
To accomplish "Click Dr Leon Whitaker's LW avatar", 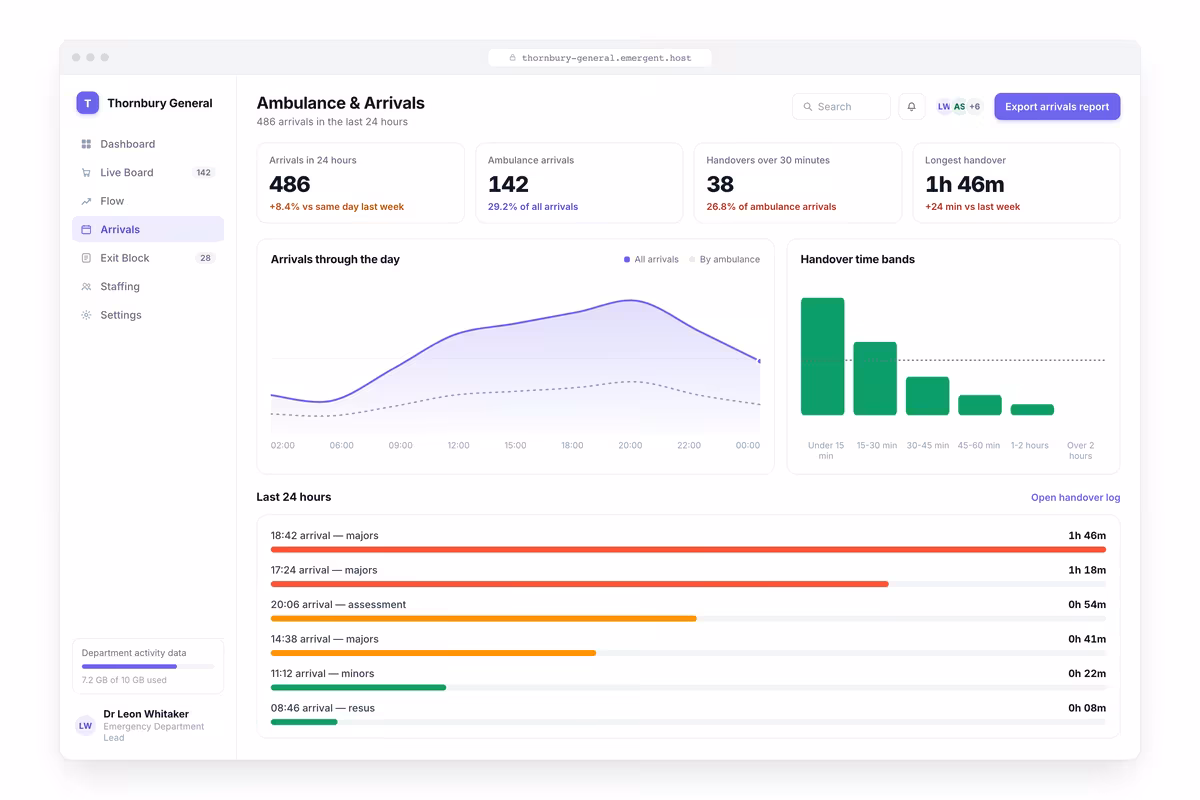I will coord(85,726).
